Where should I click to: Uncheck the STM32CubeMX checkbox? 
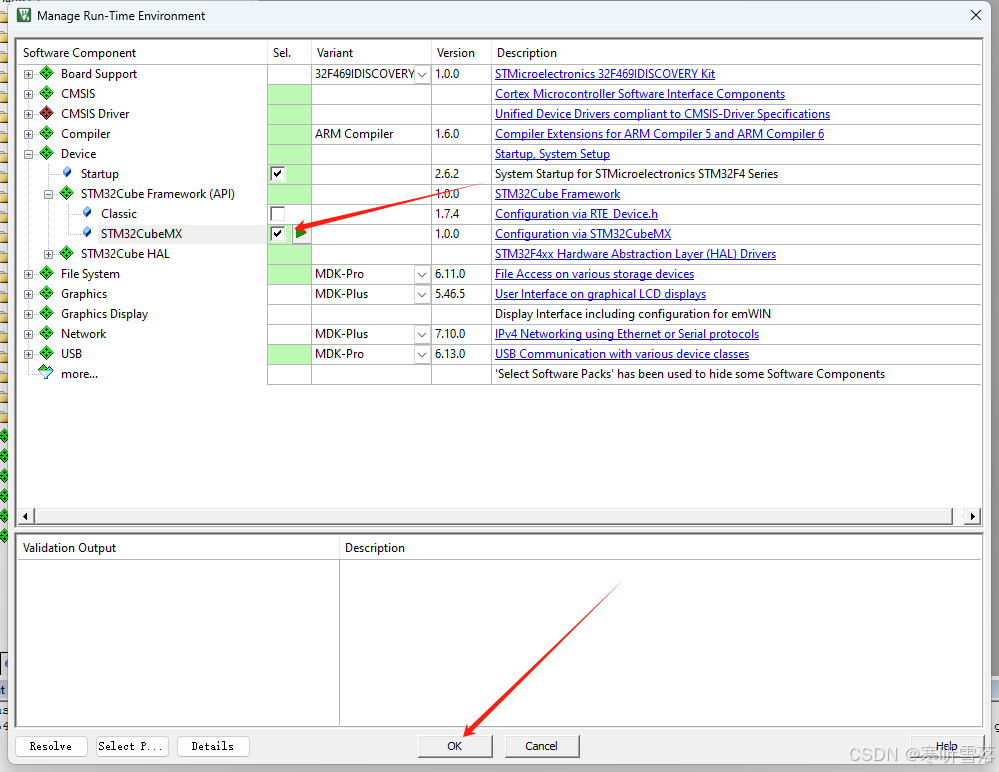click(277, 234)
